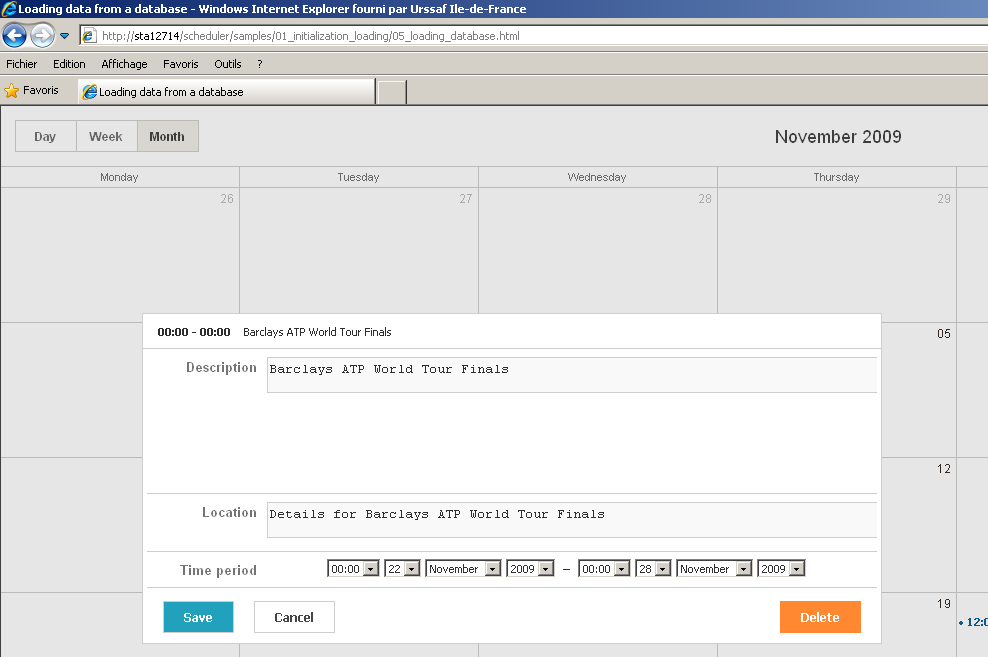
Task: Click the day 29 calendar cell
Action: (836, 255)
